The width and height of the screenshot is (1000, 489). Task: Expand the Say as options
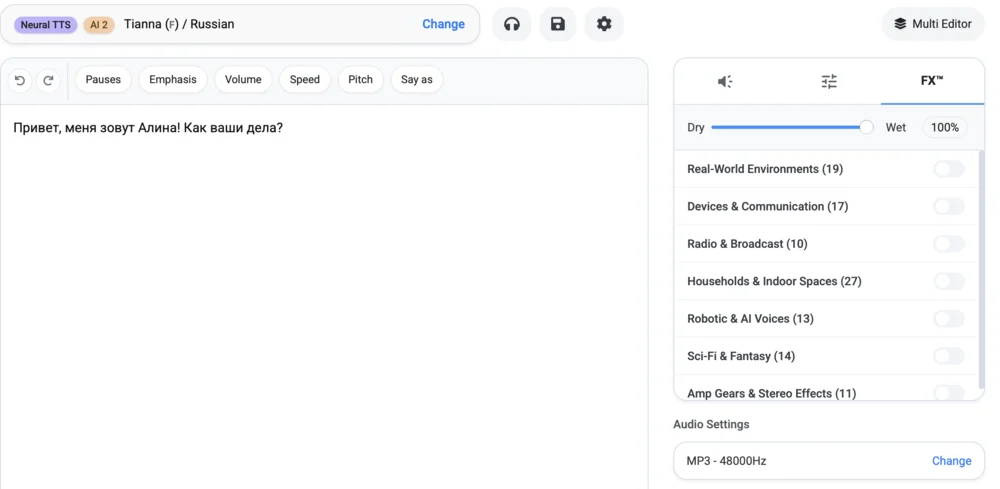click(417, 80)
